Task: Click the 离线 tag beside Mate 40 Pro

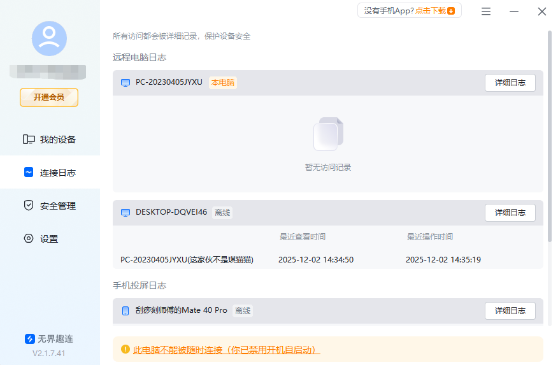Action: 243,310
